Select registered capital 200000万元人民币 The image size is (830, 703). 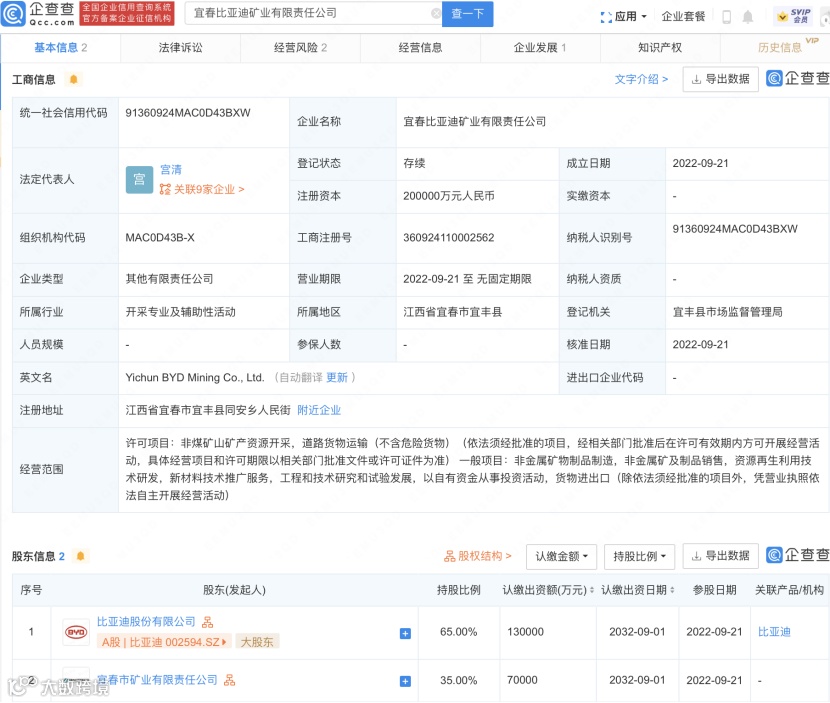(x=449, y=196)
